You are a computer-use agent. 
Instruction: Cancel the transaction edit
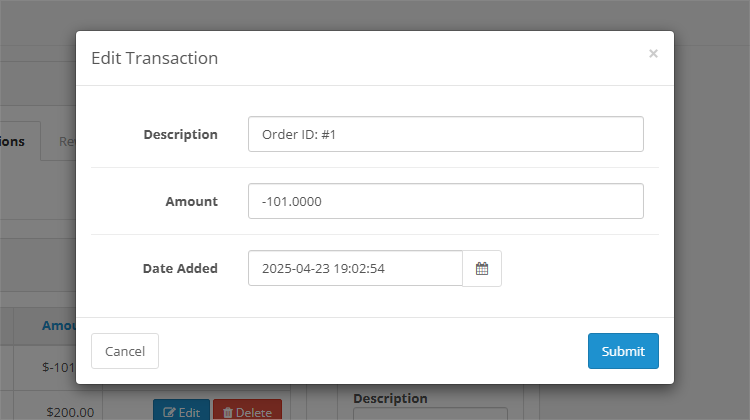click(125, 351)
